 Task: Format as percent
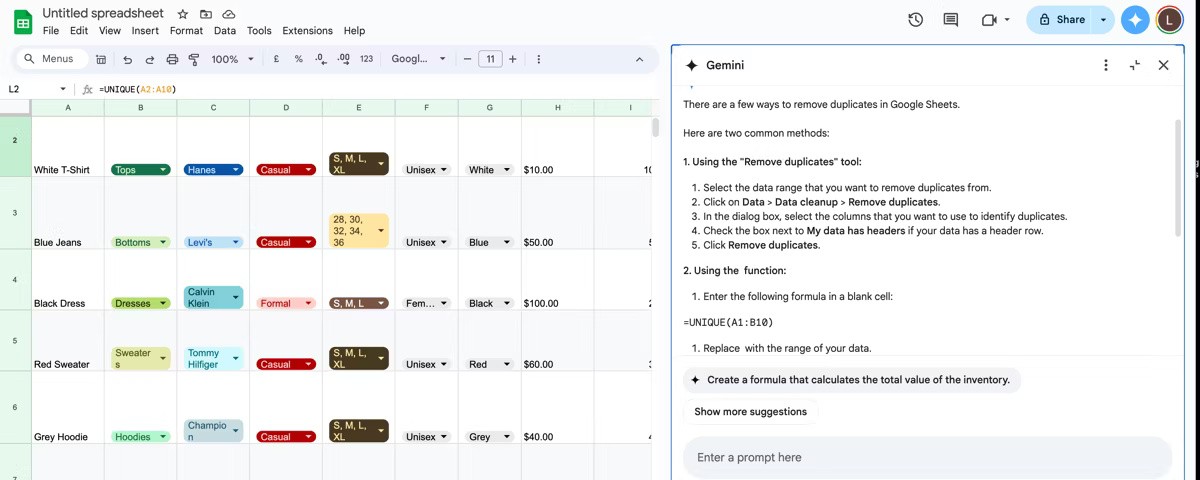point(298,59)
